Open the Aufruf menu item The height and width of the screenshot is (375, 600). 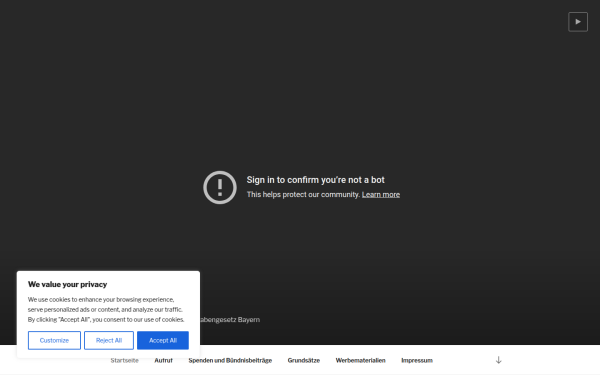(163, 360)
